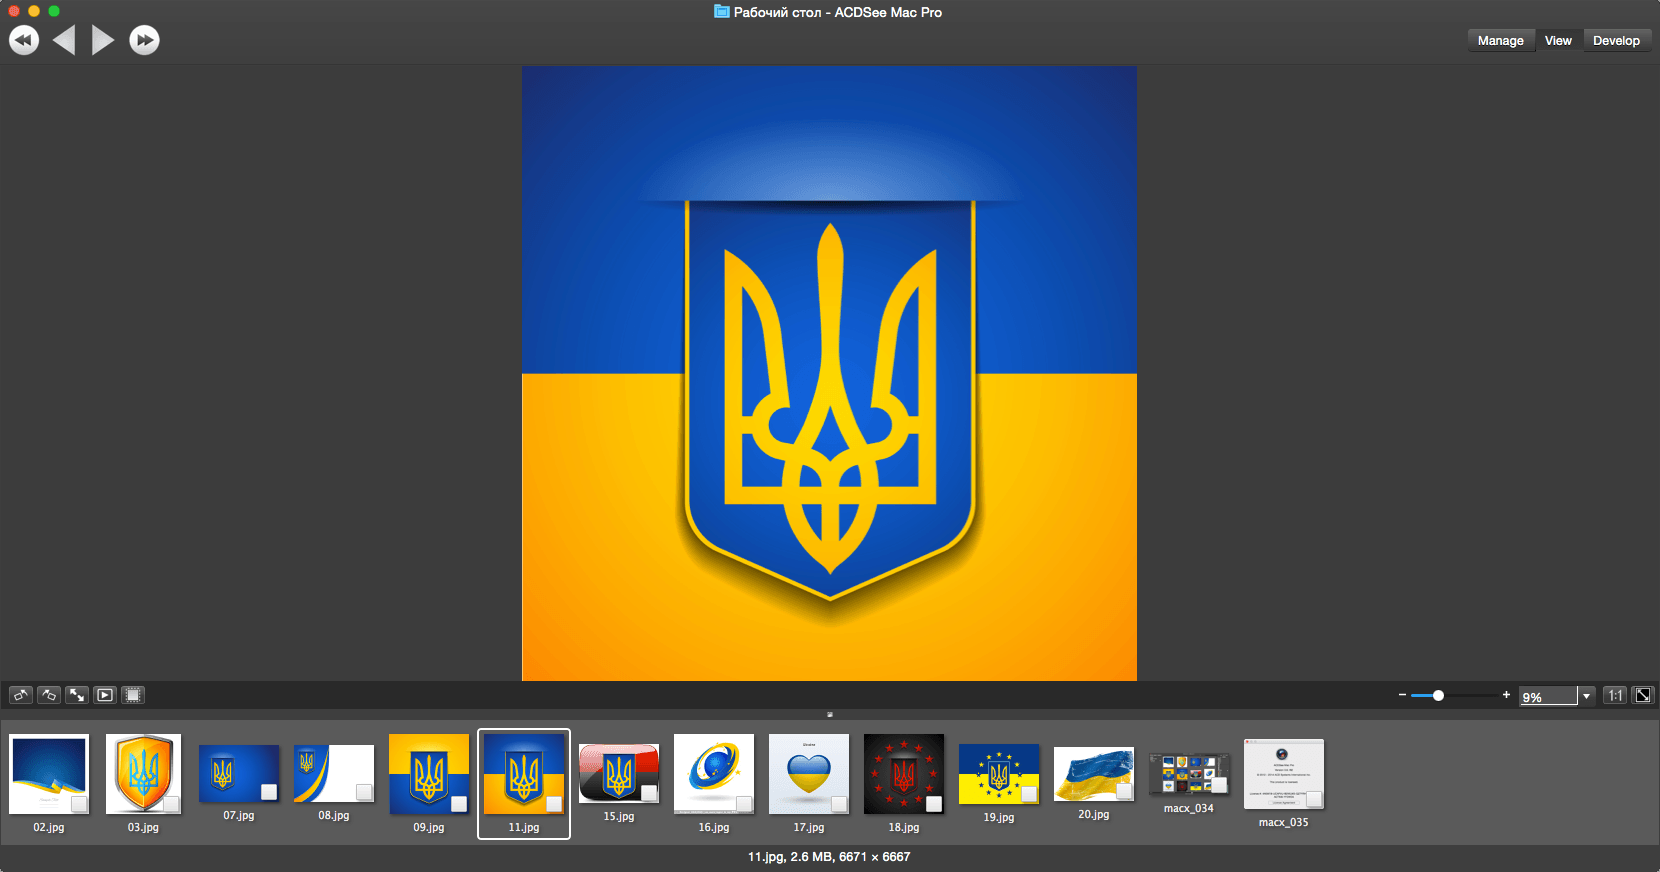1660x872 pixels.
Task: Click the "09.jpg" file name label
Action: [429, 828]
